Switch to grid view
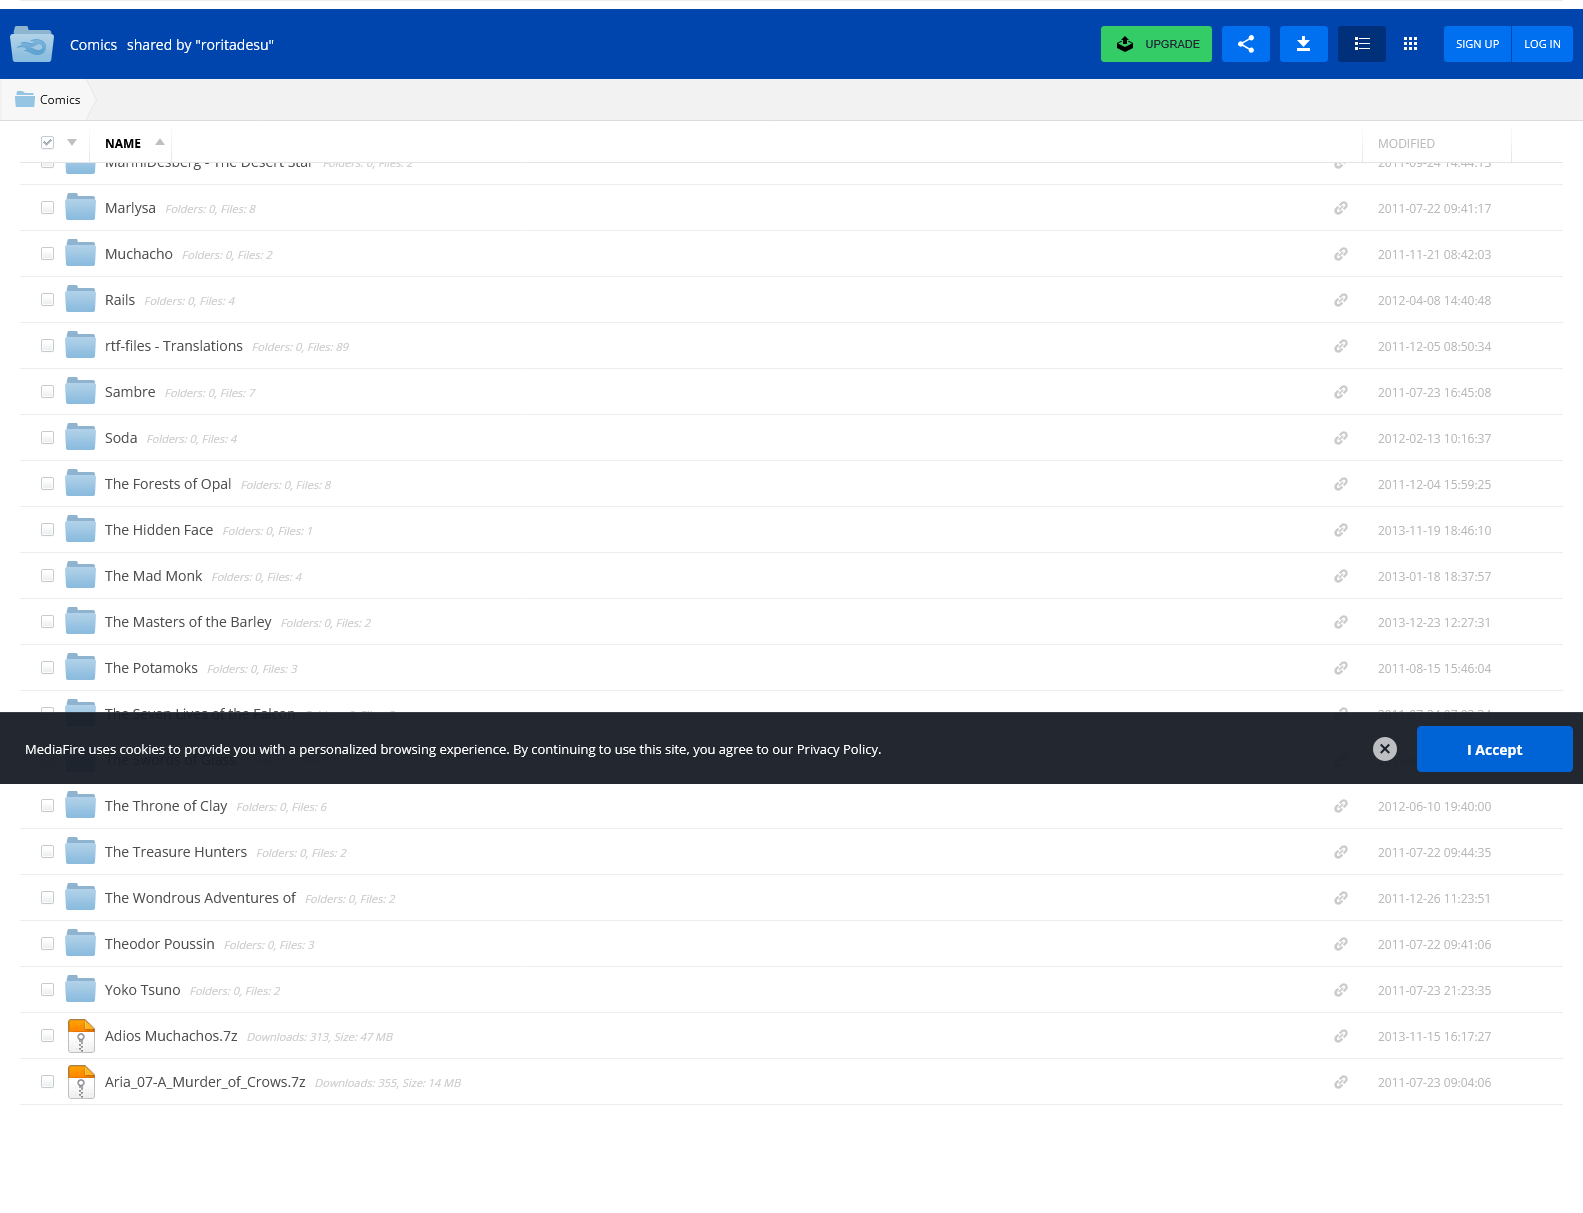The height and width of the screenshot is (1213, 1583). (x=1411, y=44)
